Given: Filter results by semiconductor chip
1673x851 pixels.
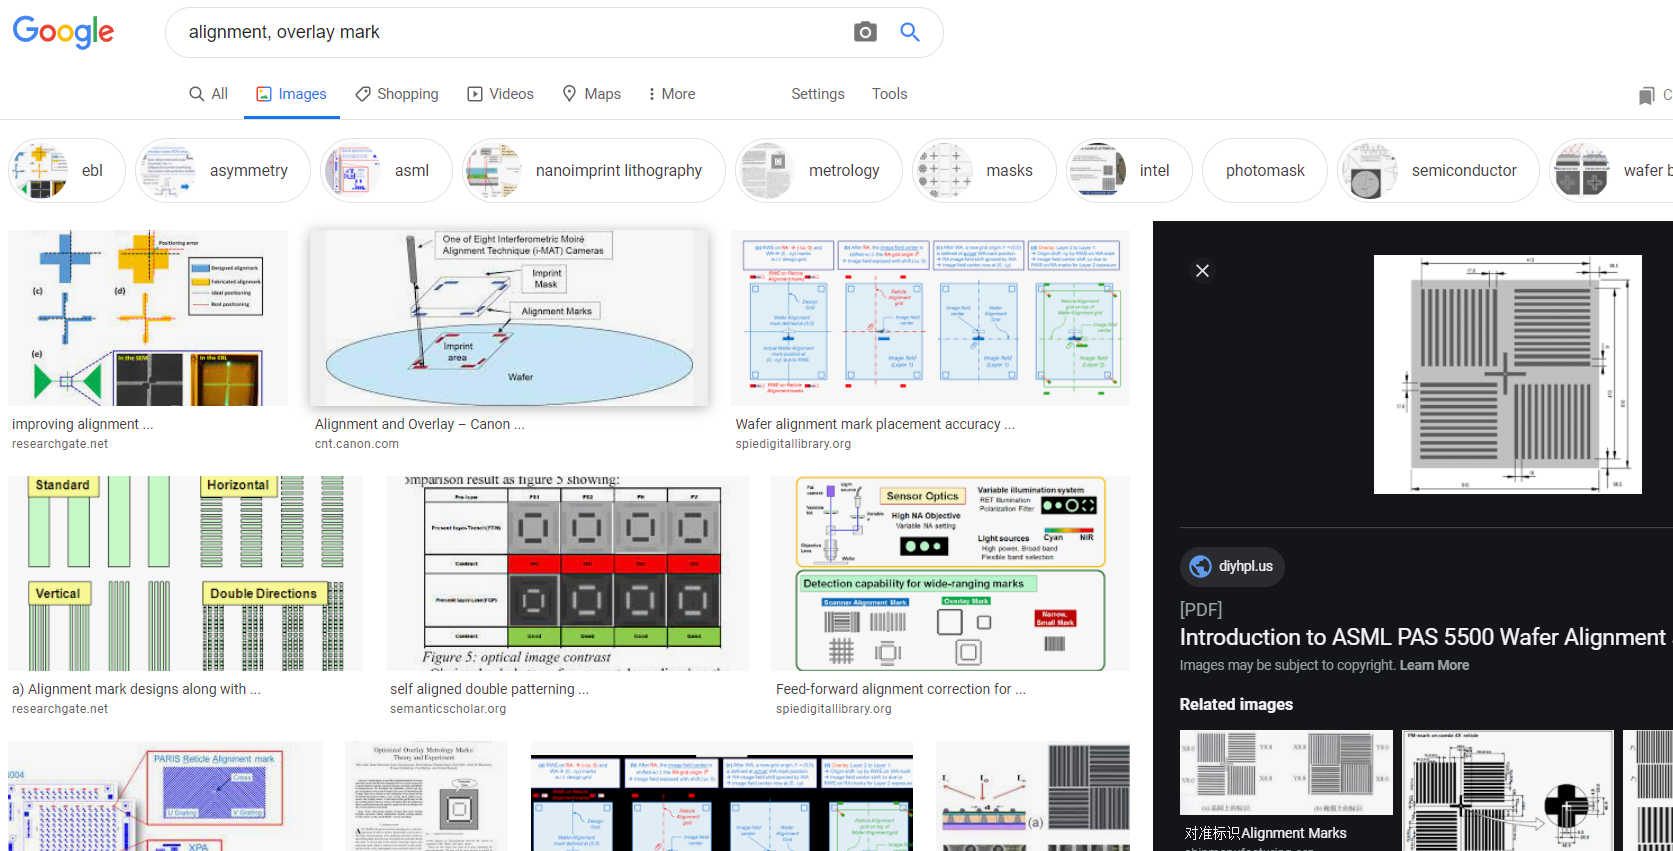Looking at the screenshot, I should click(x=1438, y=171).
